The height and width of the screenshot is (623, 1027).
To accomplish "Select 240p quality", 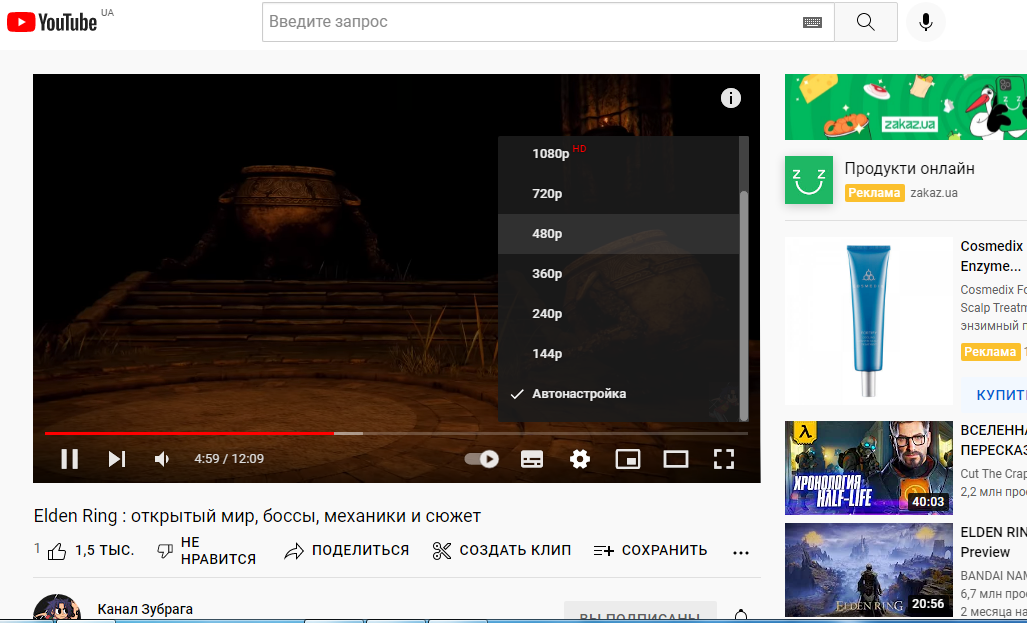I will 618,314.
